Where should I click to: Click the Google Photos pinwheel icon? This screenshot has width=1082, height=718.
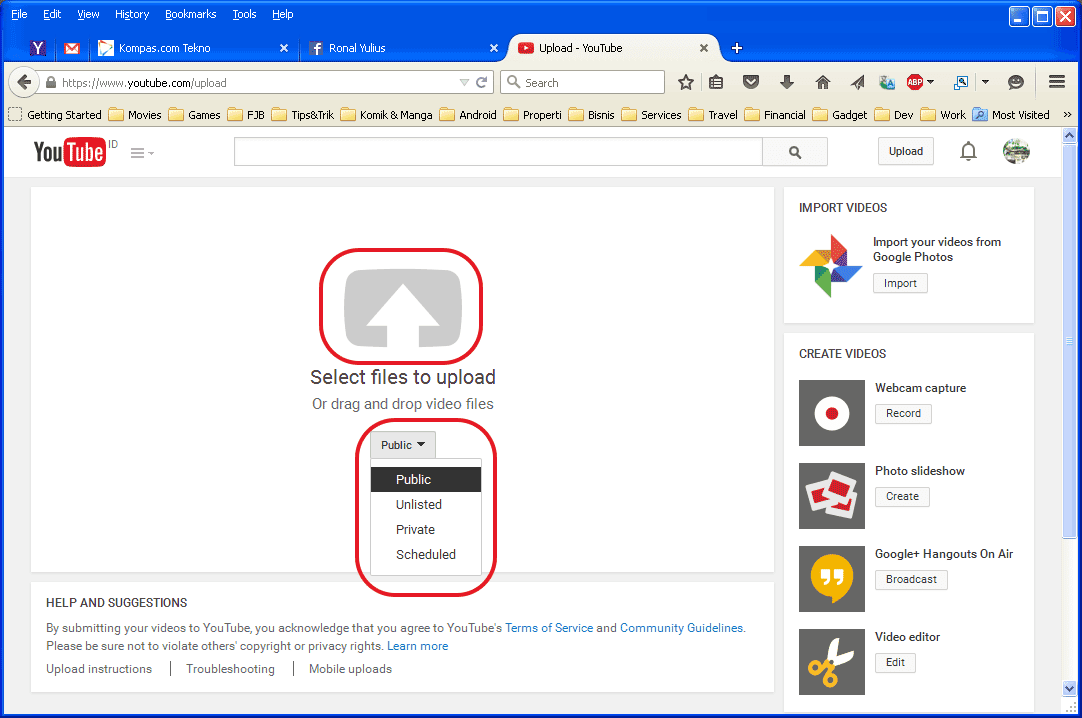click(x=831, y=266)
